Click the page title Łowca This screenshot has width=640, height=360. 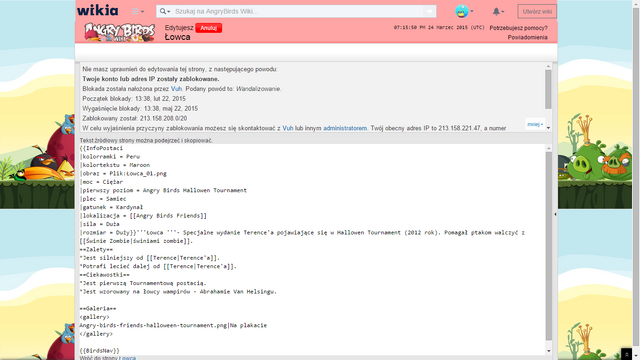click(x=178, y=37)
